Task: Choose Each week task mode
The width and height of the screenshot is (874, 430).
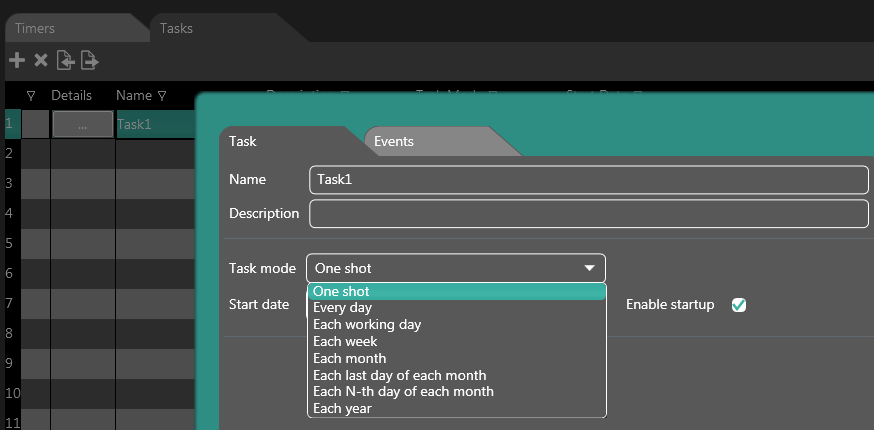Action: 457,341
